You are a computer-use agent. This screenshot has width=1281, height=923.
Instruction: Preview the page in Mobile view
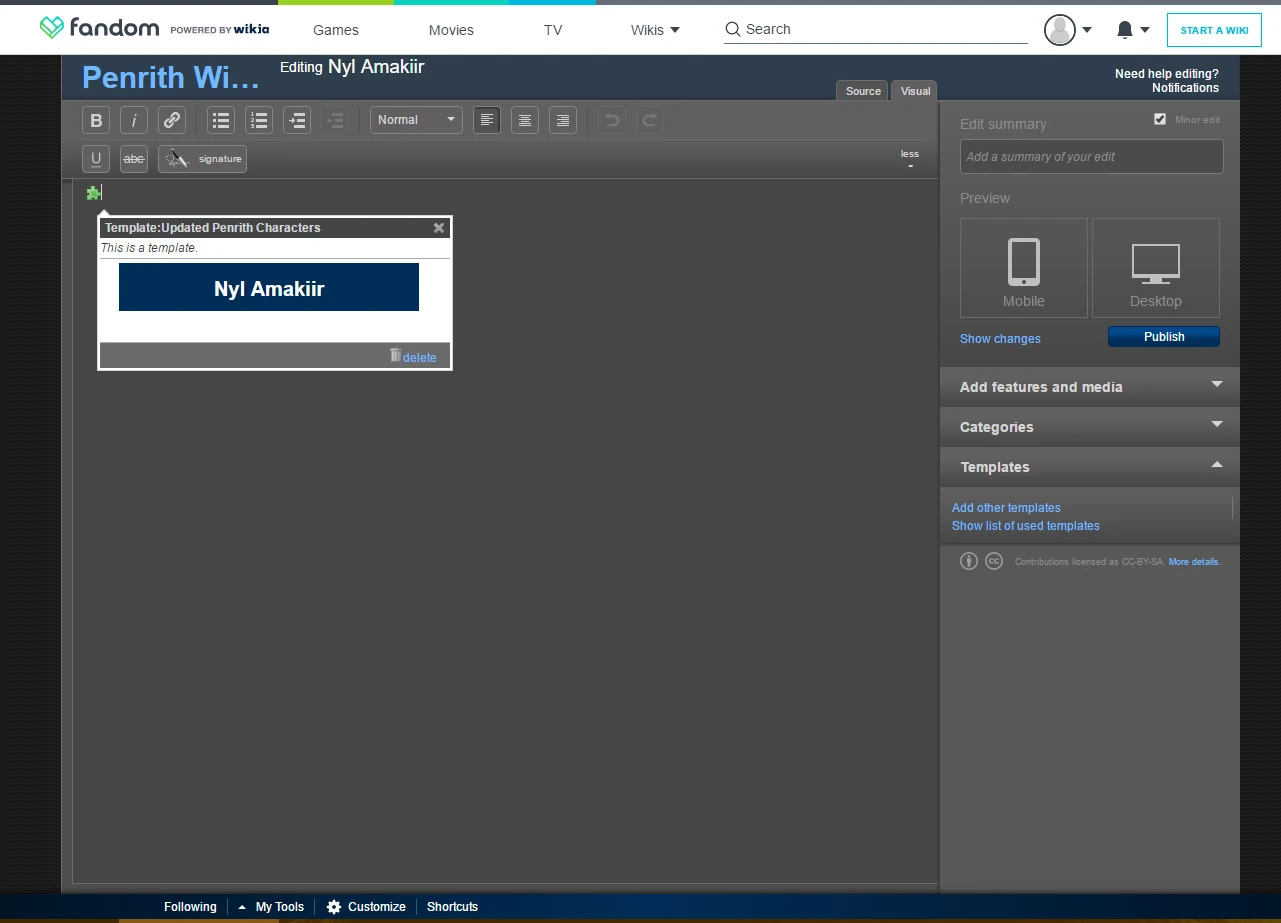(1023, 268)
